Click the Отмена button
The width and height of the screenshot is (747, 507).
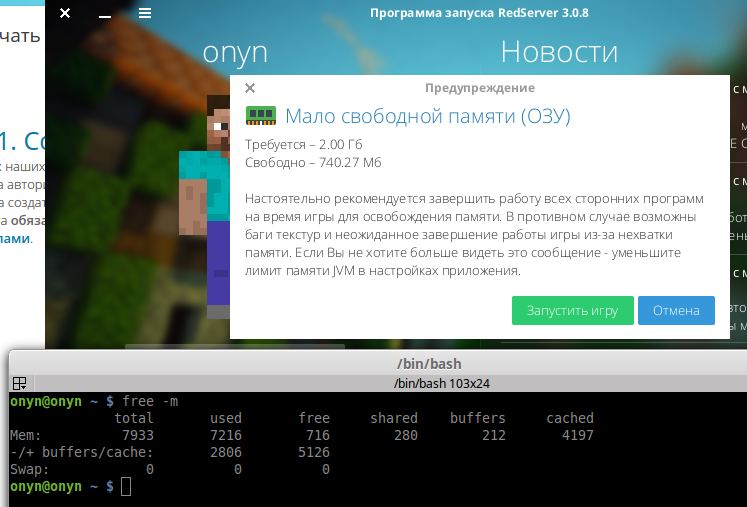(676, 310)
